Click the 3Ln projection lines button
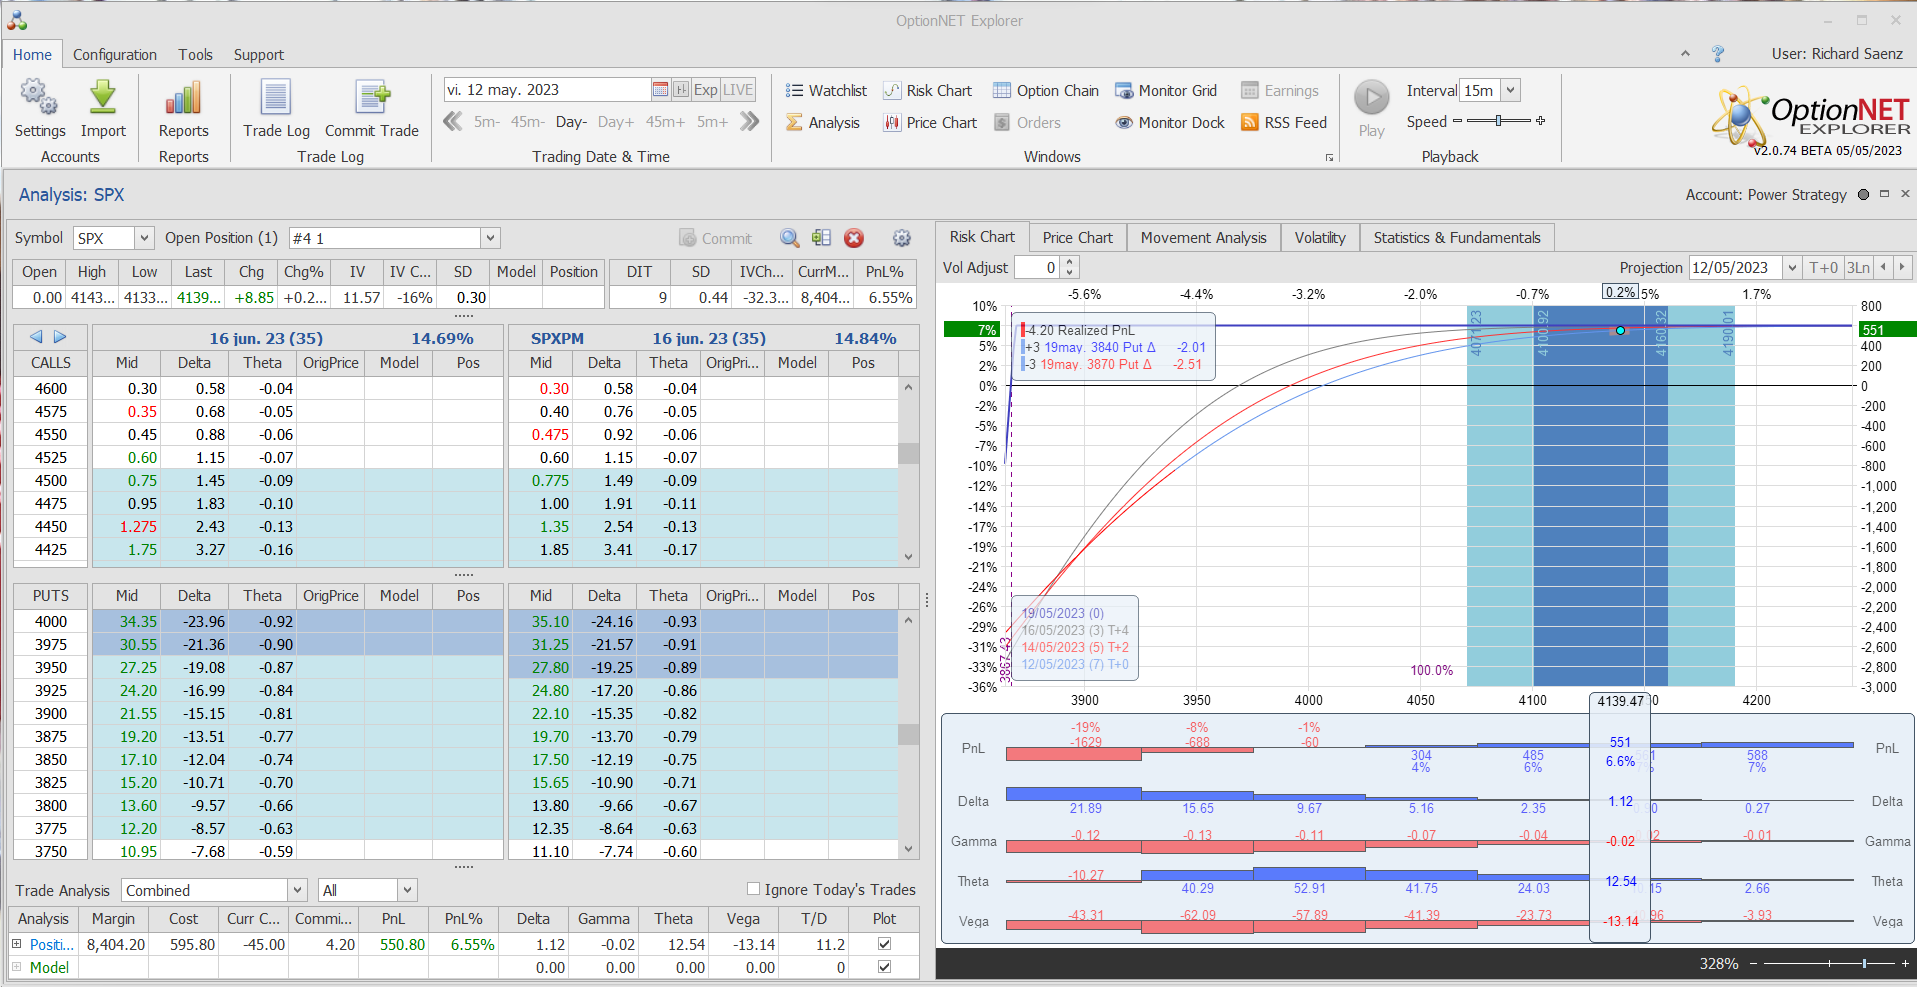This screenshot has width=1917, height=987. 1858,267
